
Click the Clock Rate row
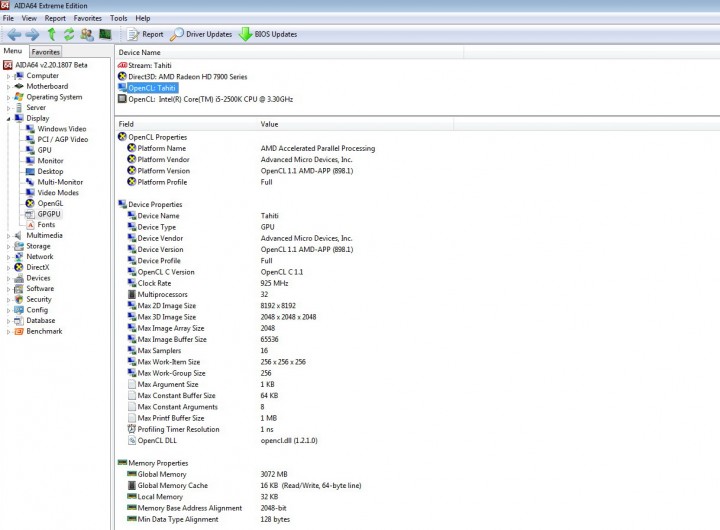208,283
